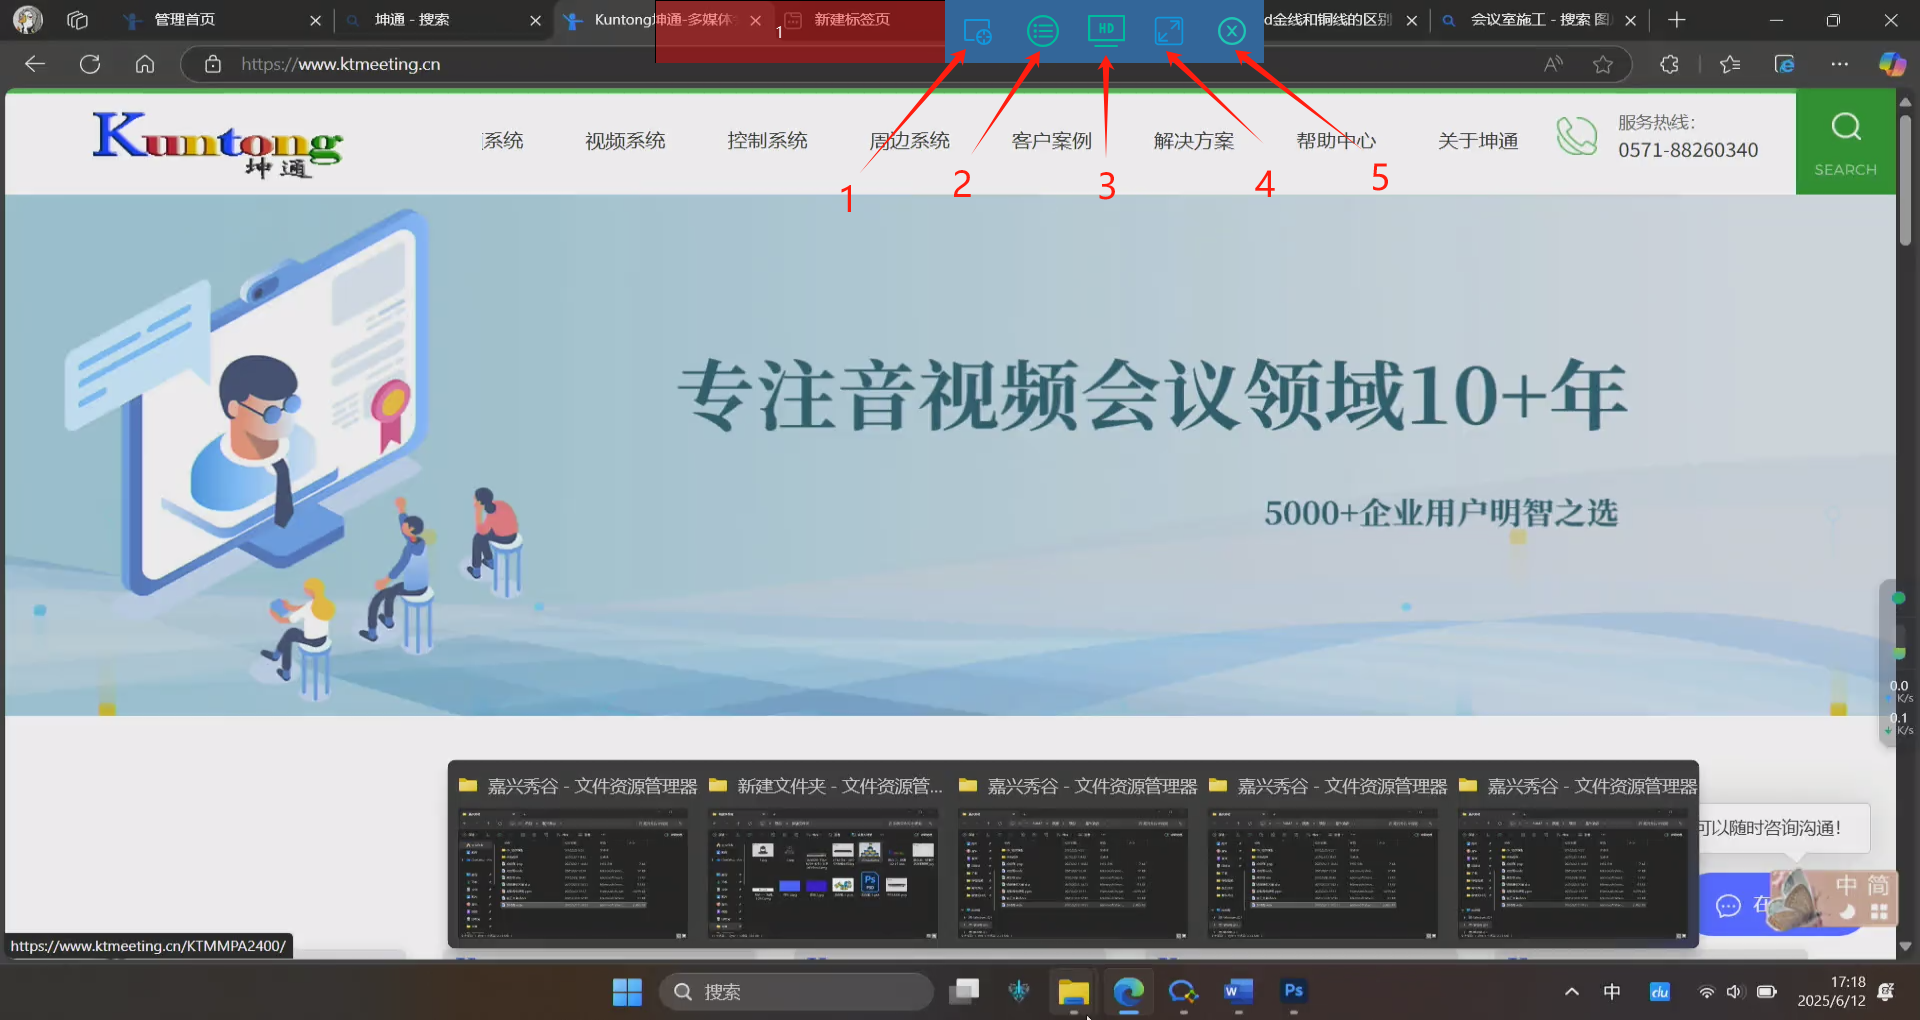
Task: Click the Kuntong 坤通 logo
Action: [x=218, y=145]
